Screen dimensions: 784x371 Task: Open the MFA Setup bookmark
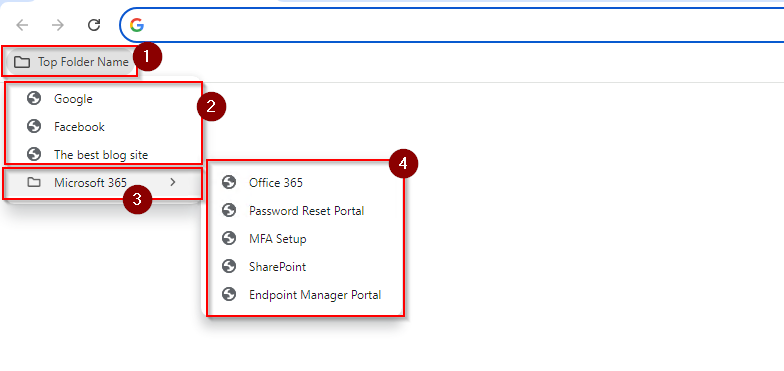click(x=305, y=239)
